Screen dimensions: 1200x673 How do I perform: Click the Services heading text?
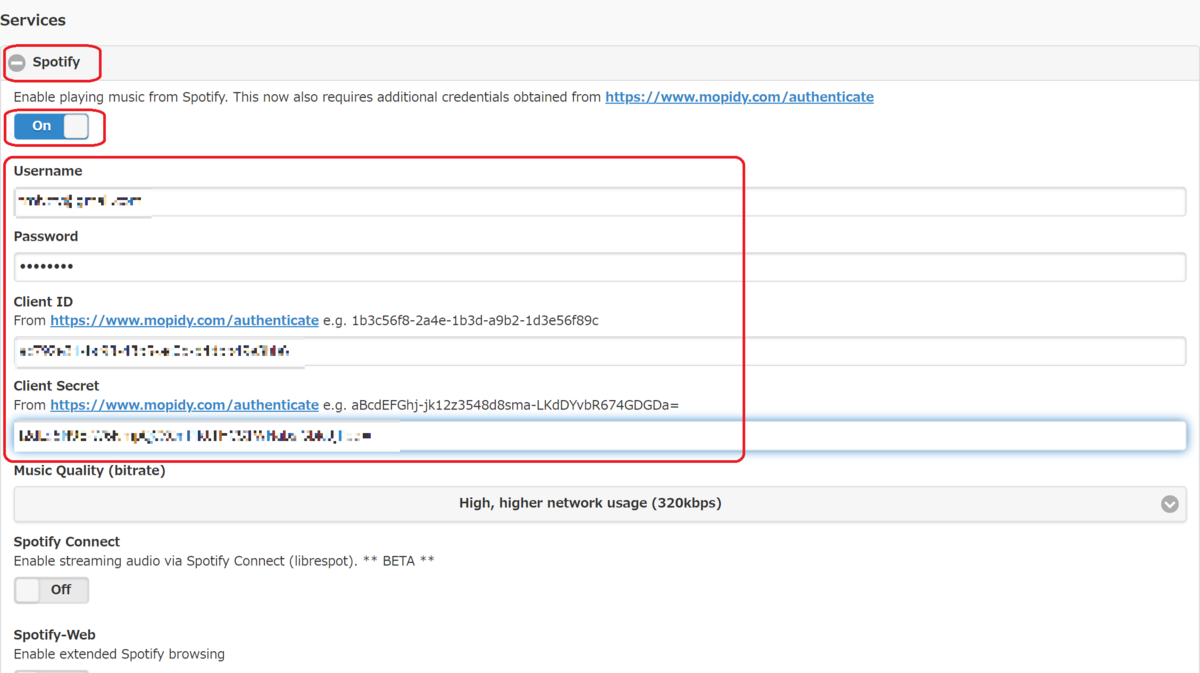(x=33, y=20)
